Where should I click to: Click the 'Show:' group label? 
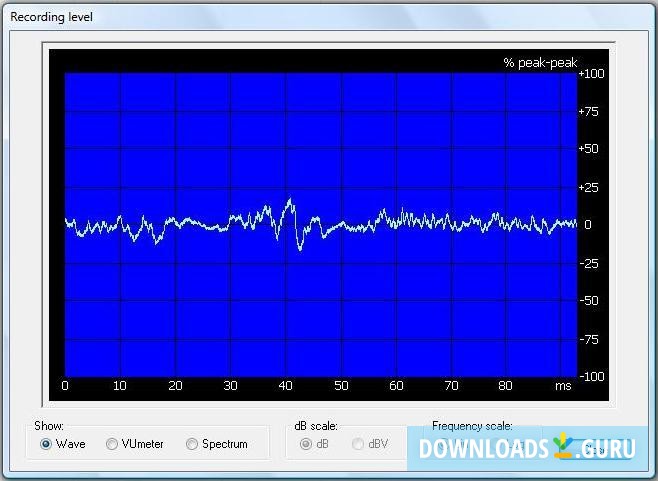tap(49, 426)
